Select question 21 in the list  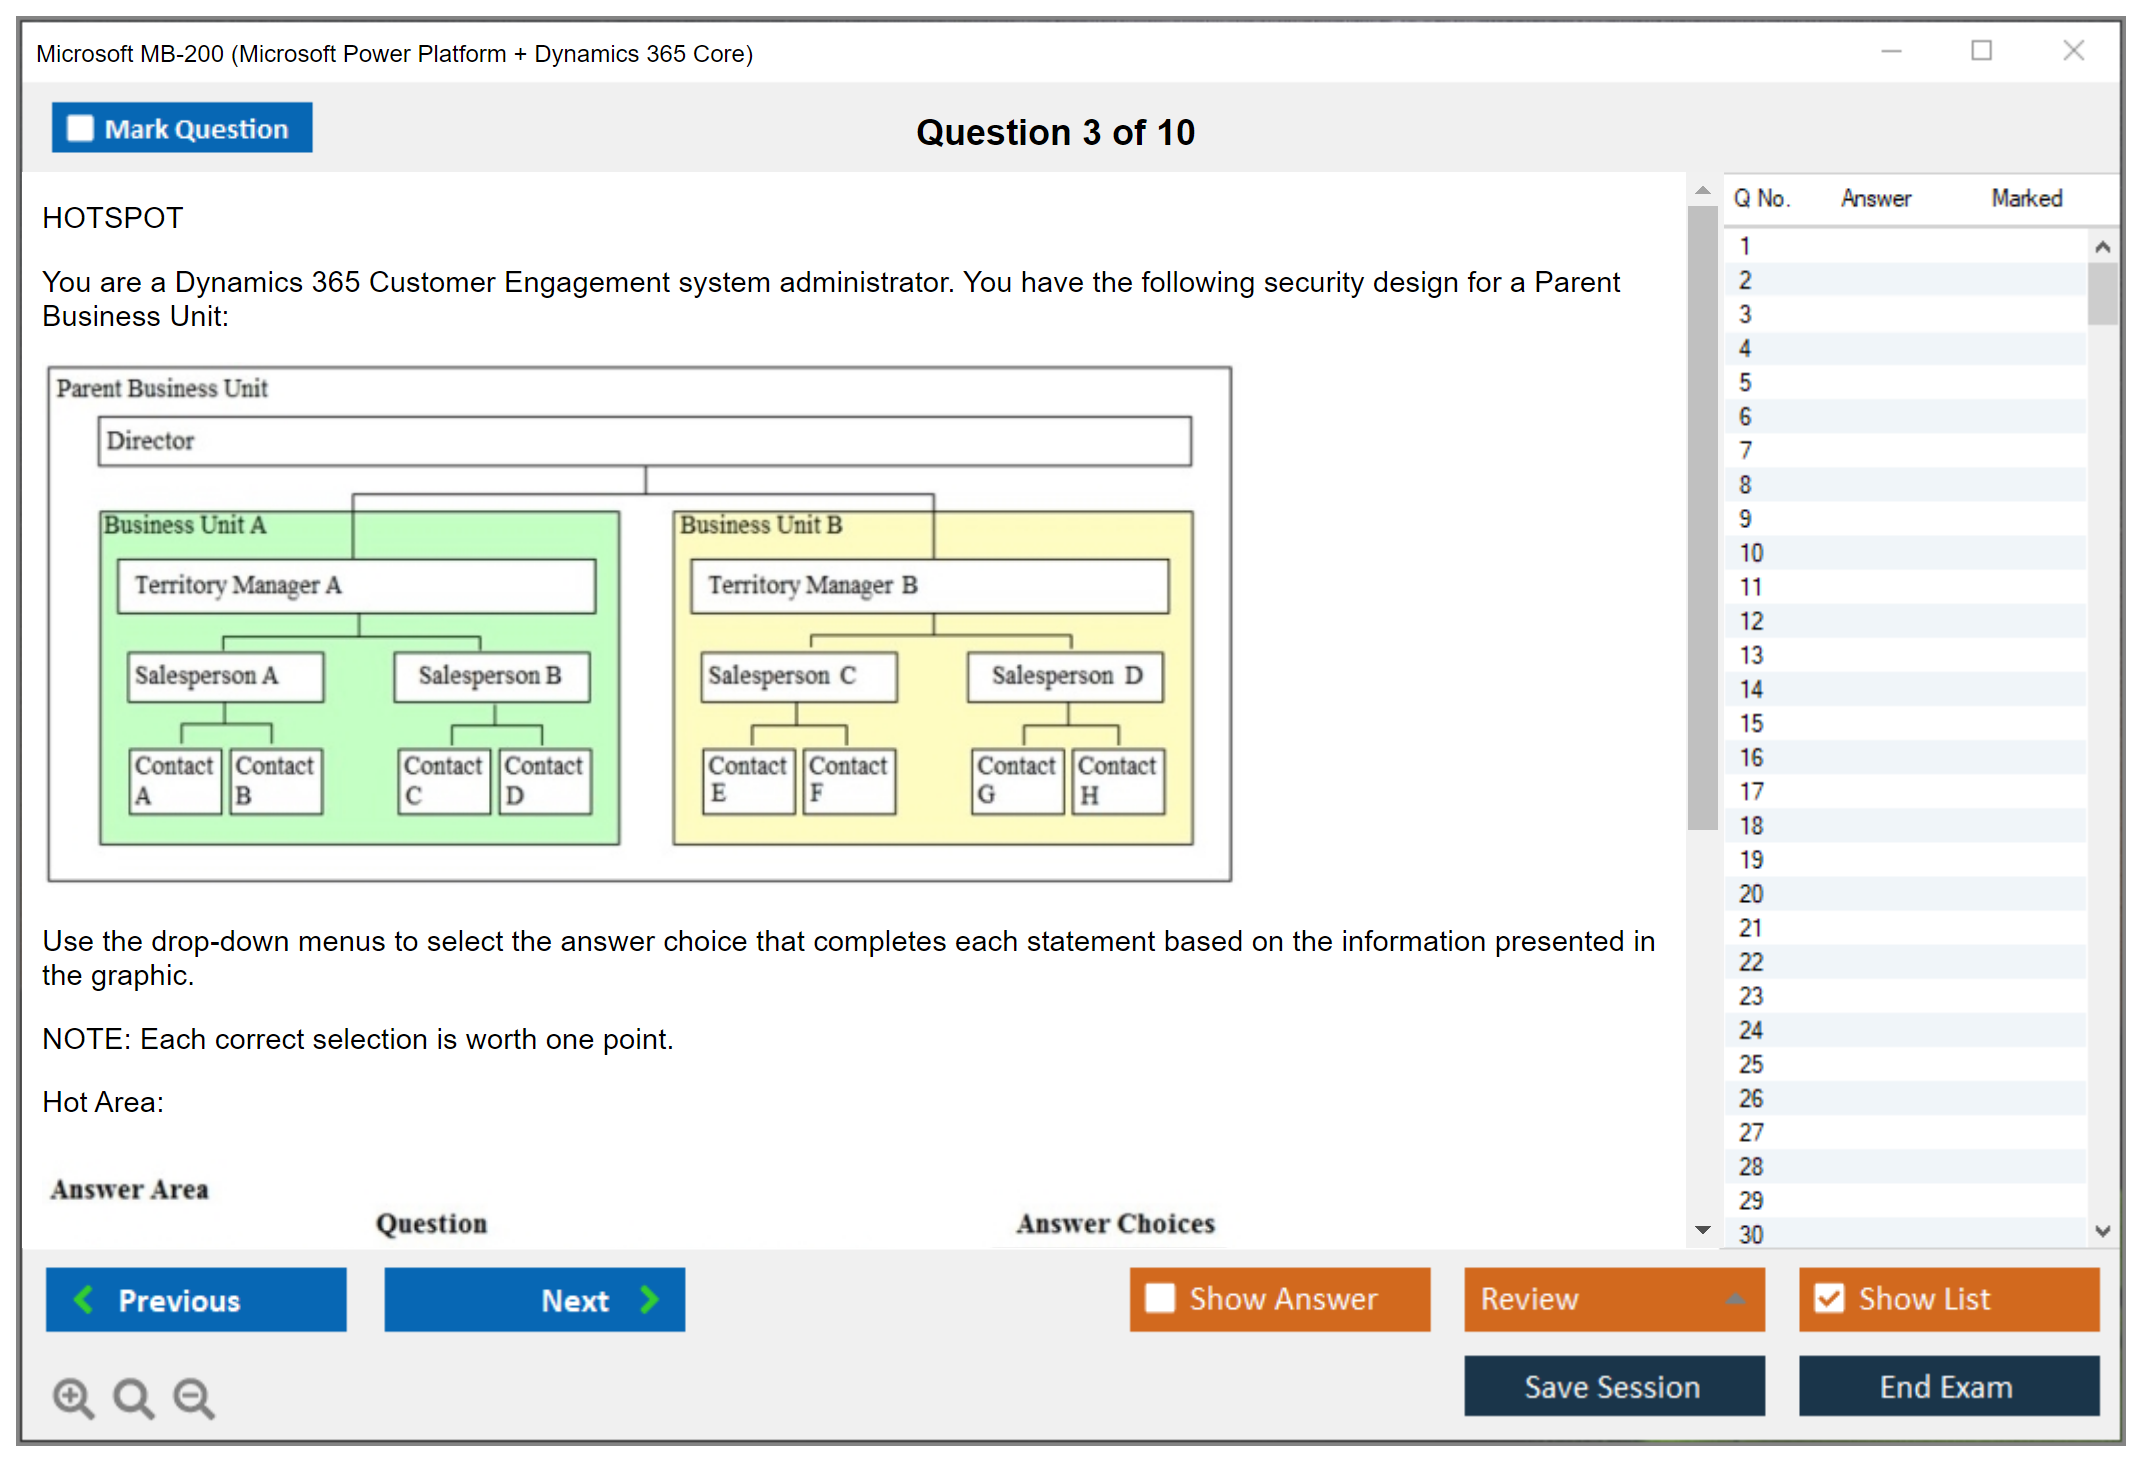pos(1751,928)
